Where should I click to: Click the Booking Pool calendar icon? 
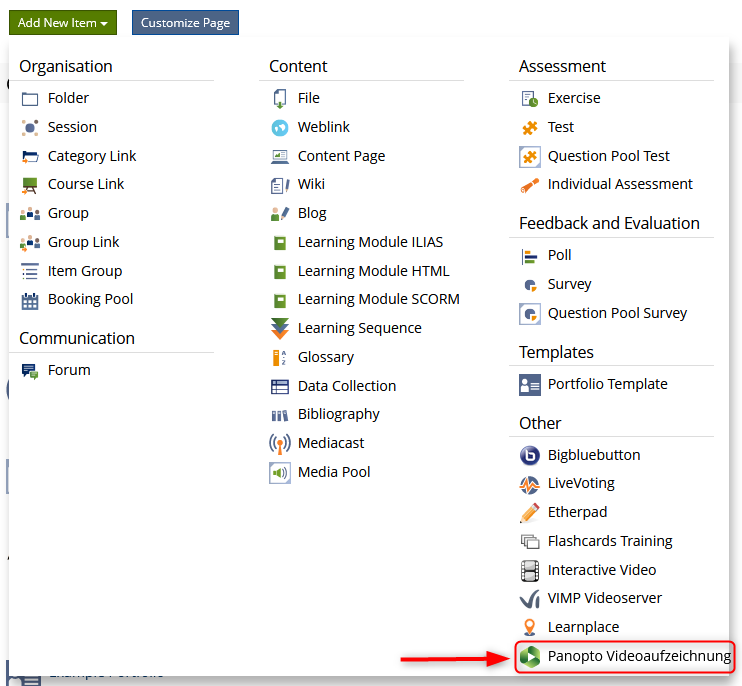pyautogui.click(x=30, y=301)
